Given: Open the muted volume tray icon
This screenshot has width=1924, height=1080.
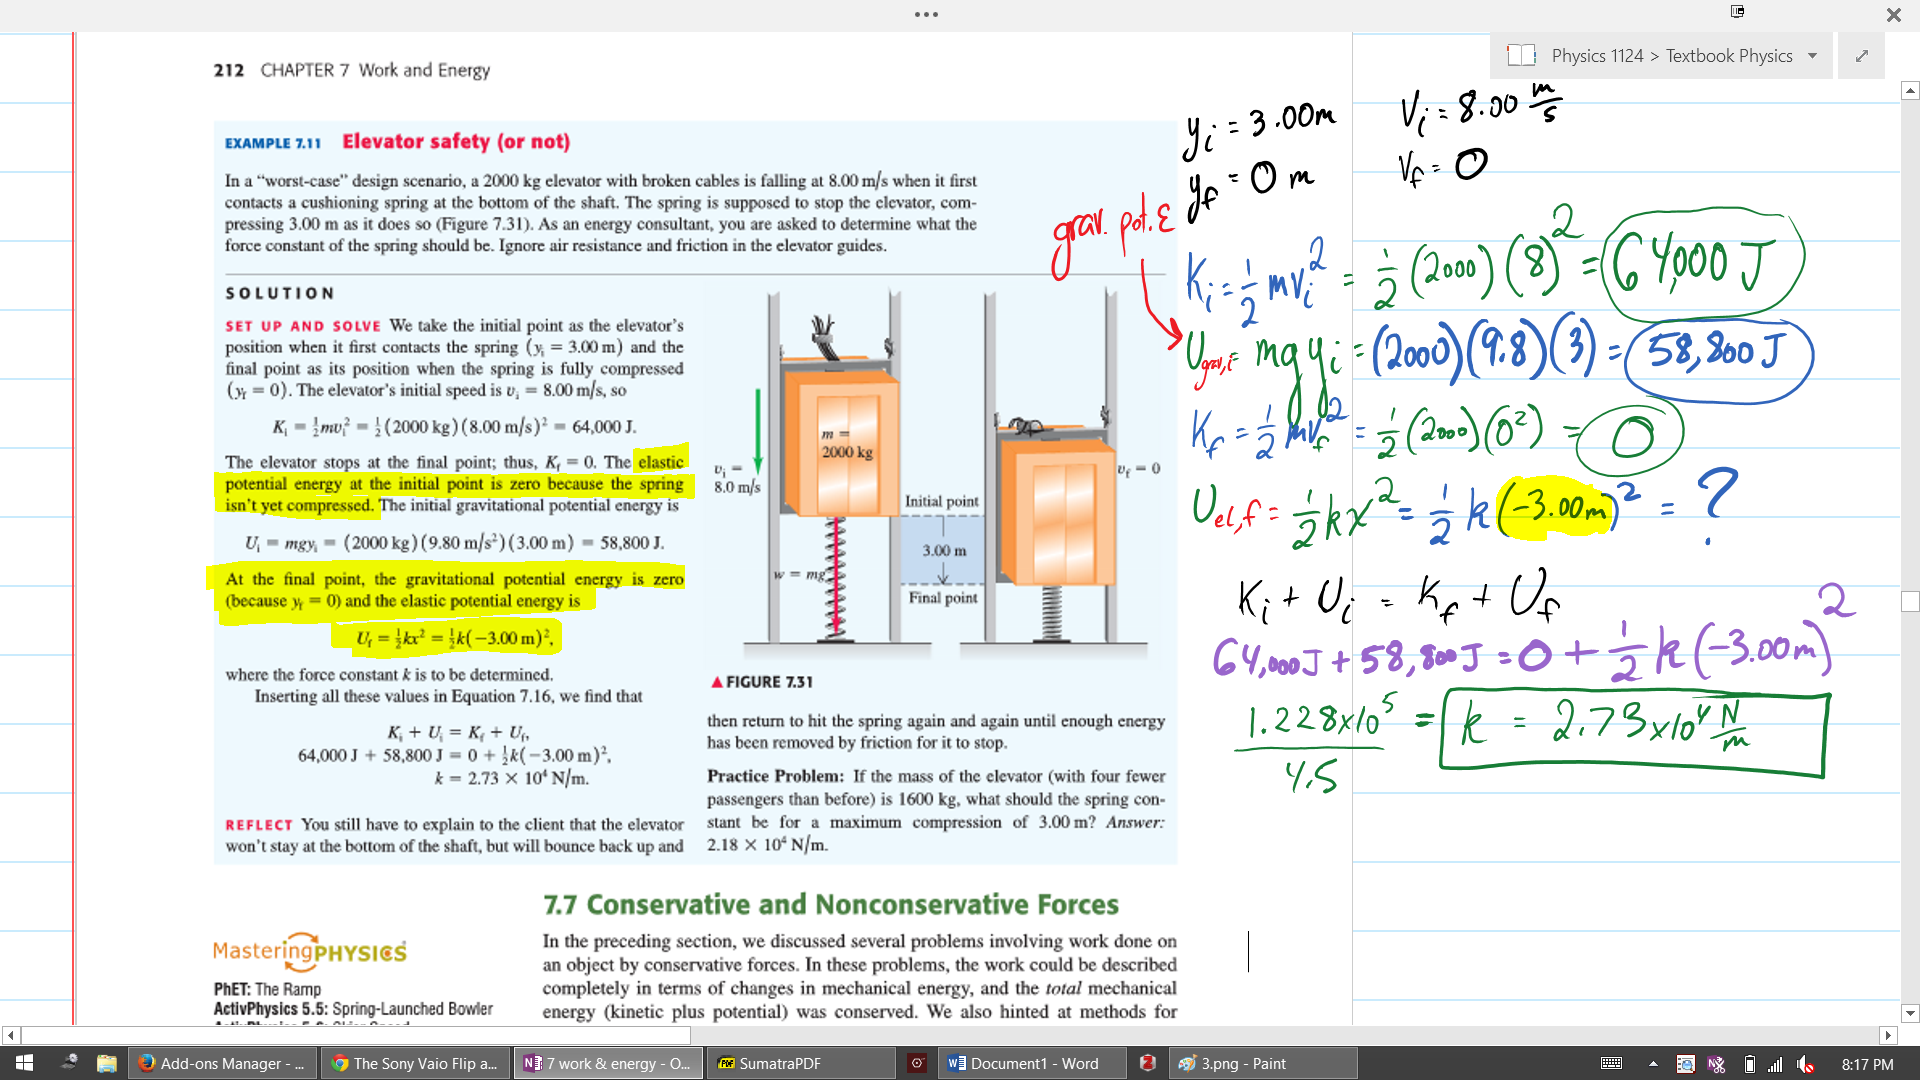Looking at the screenshot, I should 1806,1064.
